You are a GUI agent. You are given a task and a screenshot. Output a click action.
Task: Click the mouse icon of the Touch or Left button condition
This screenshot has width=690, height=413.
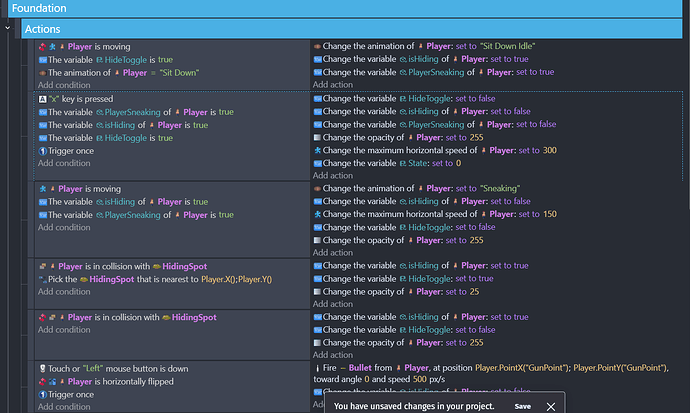tap(41, 369)
